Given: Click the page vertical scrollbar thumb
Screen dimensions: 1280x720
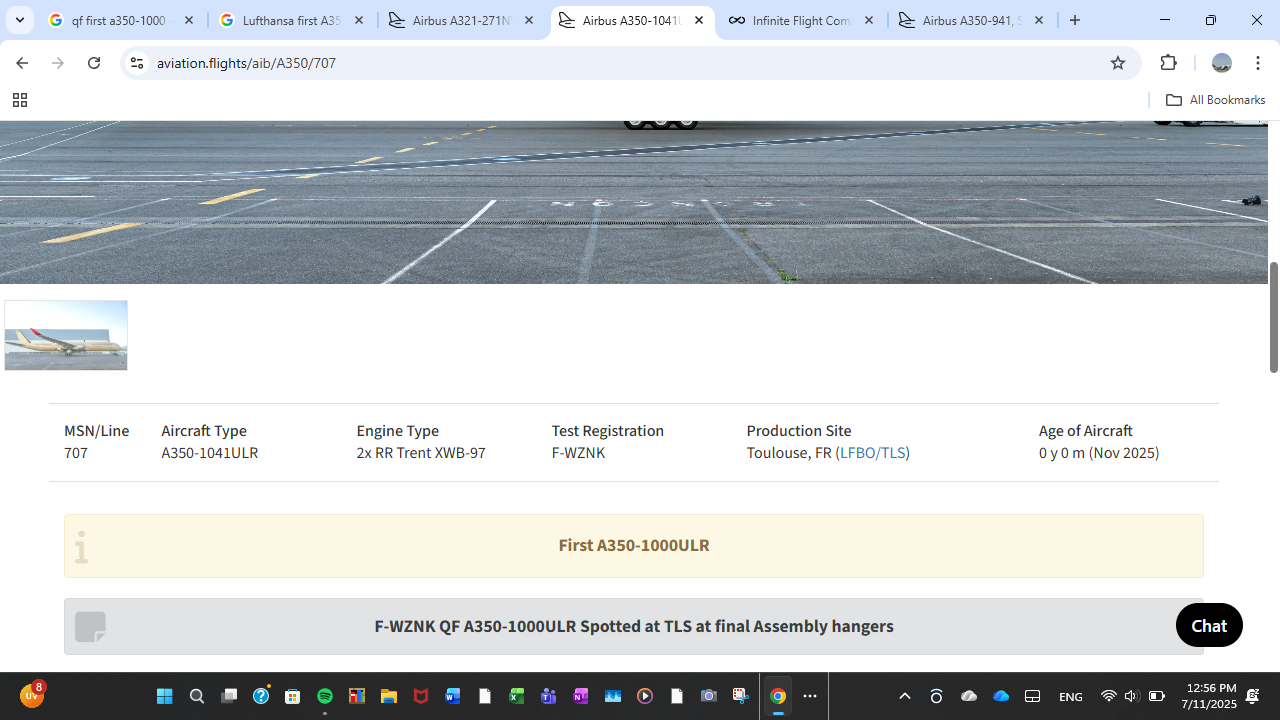Looking at the screenshot, I should click(1274, 317).
